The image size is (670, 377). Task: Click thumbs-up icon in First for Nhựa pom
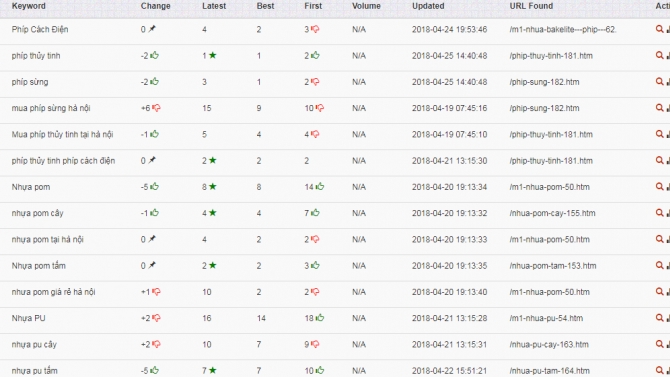click(320, 186)
